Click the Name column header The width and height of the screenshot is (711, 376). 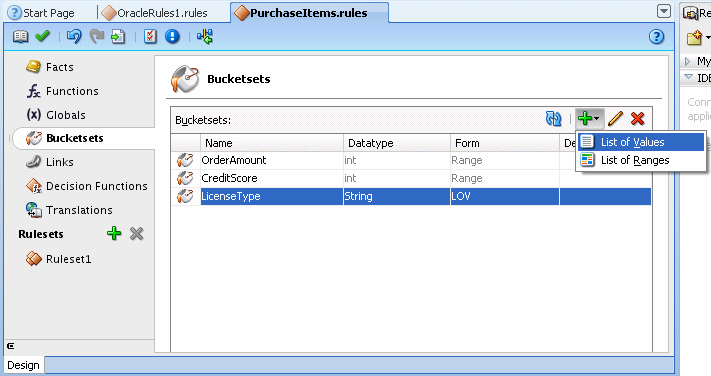pyautogui.click(x=272, y=143)
